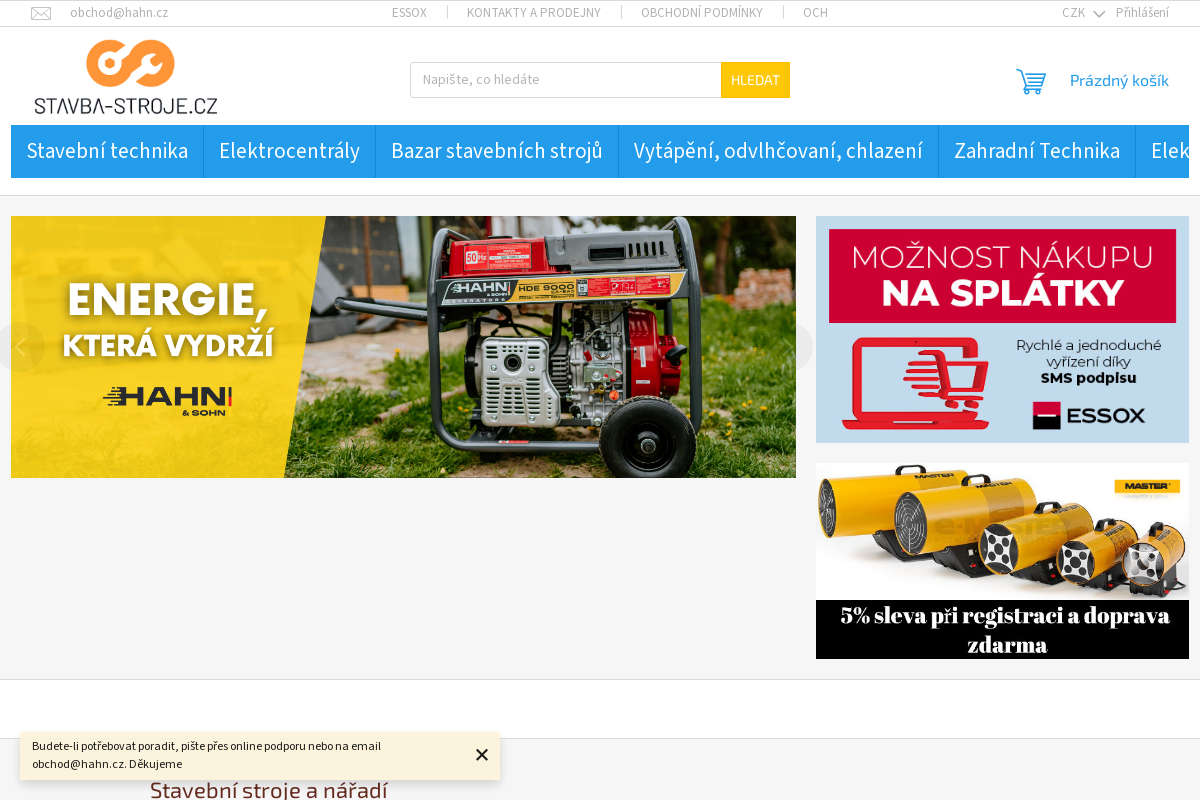Read the OBCHODNÍ PODMÍNKY terms
Screen dimensions: 1200x800
click(702, 13)
